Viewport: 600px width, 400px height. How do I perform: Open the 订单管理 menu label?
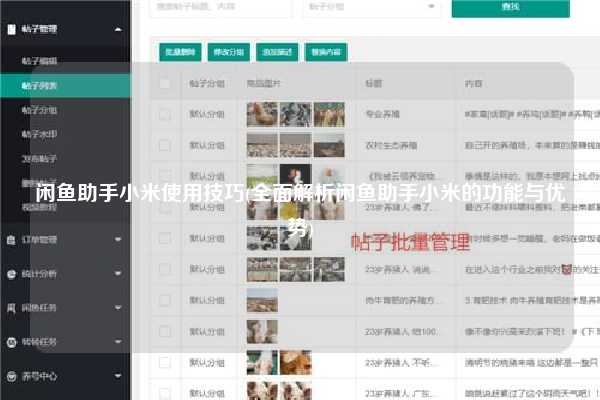(39, 240)
